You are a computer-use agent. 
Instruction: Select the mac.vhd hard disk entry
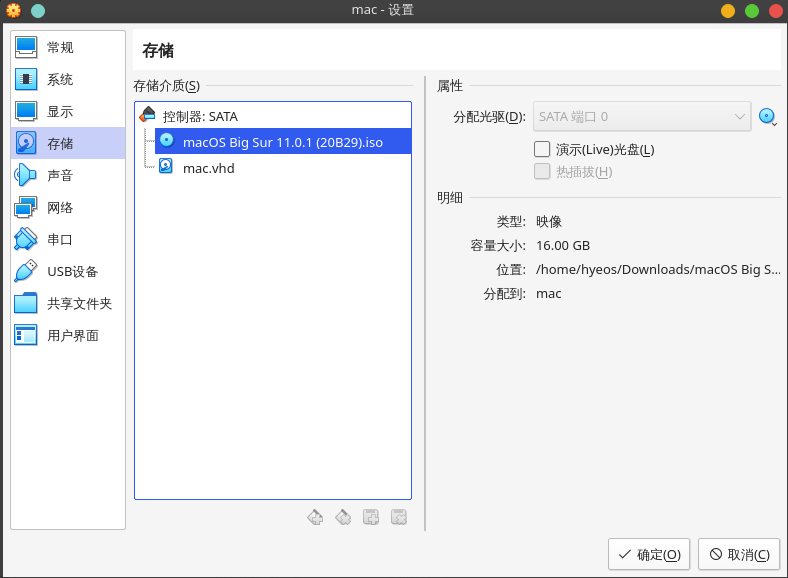[x=283, y=168]
